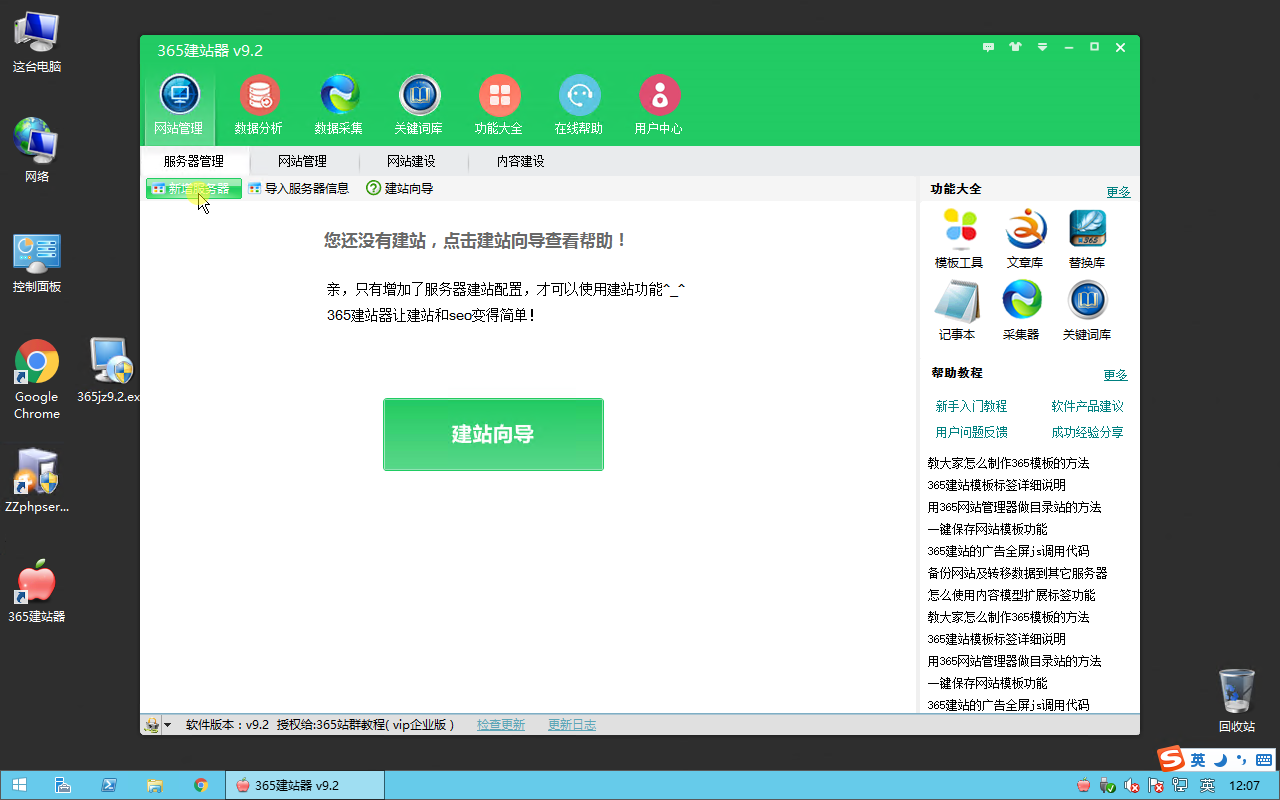Toggle Sogou 英 language mode on floating bar
Image resolution: width=1280 pixels, height=800 pixels.
tap(1198, 760)
